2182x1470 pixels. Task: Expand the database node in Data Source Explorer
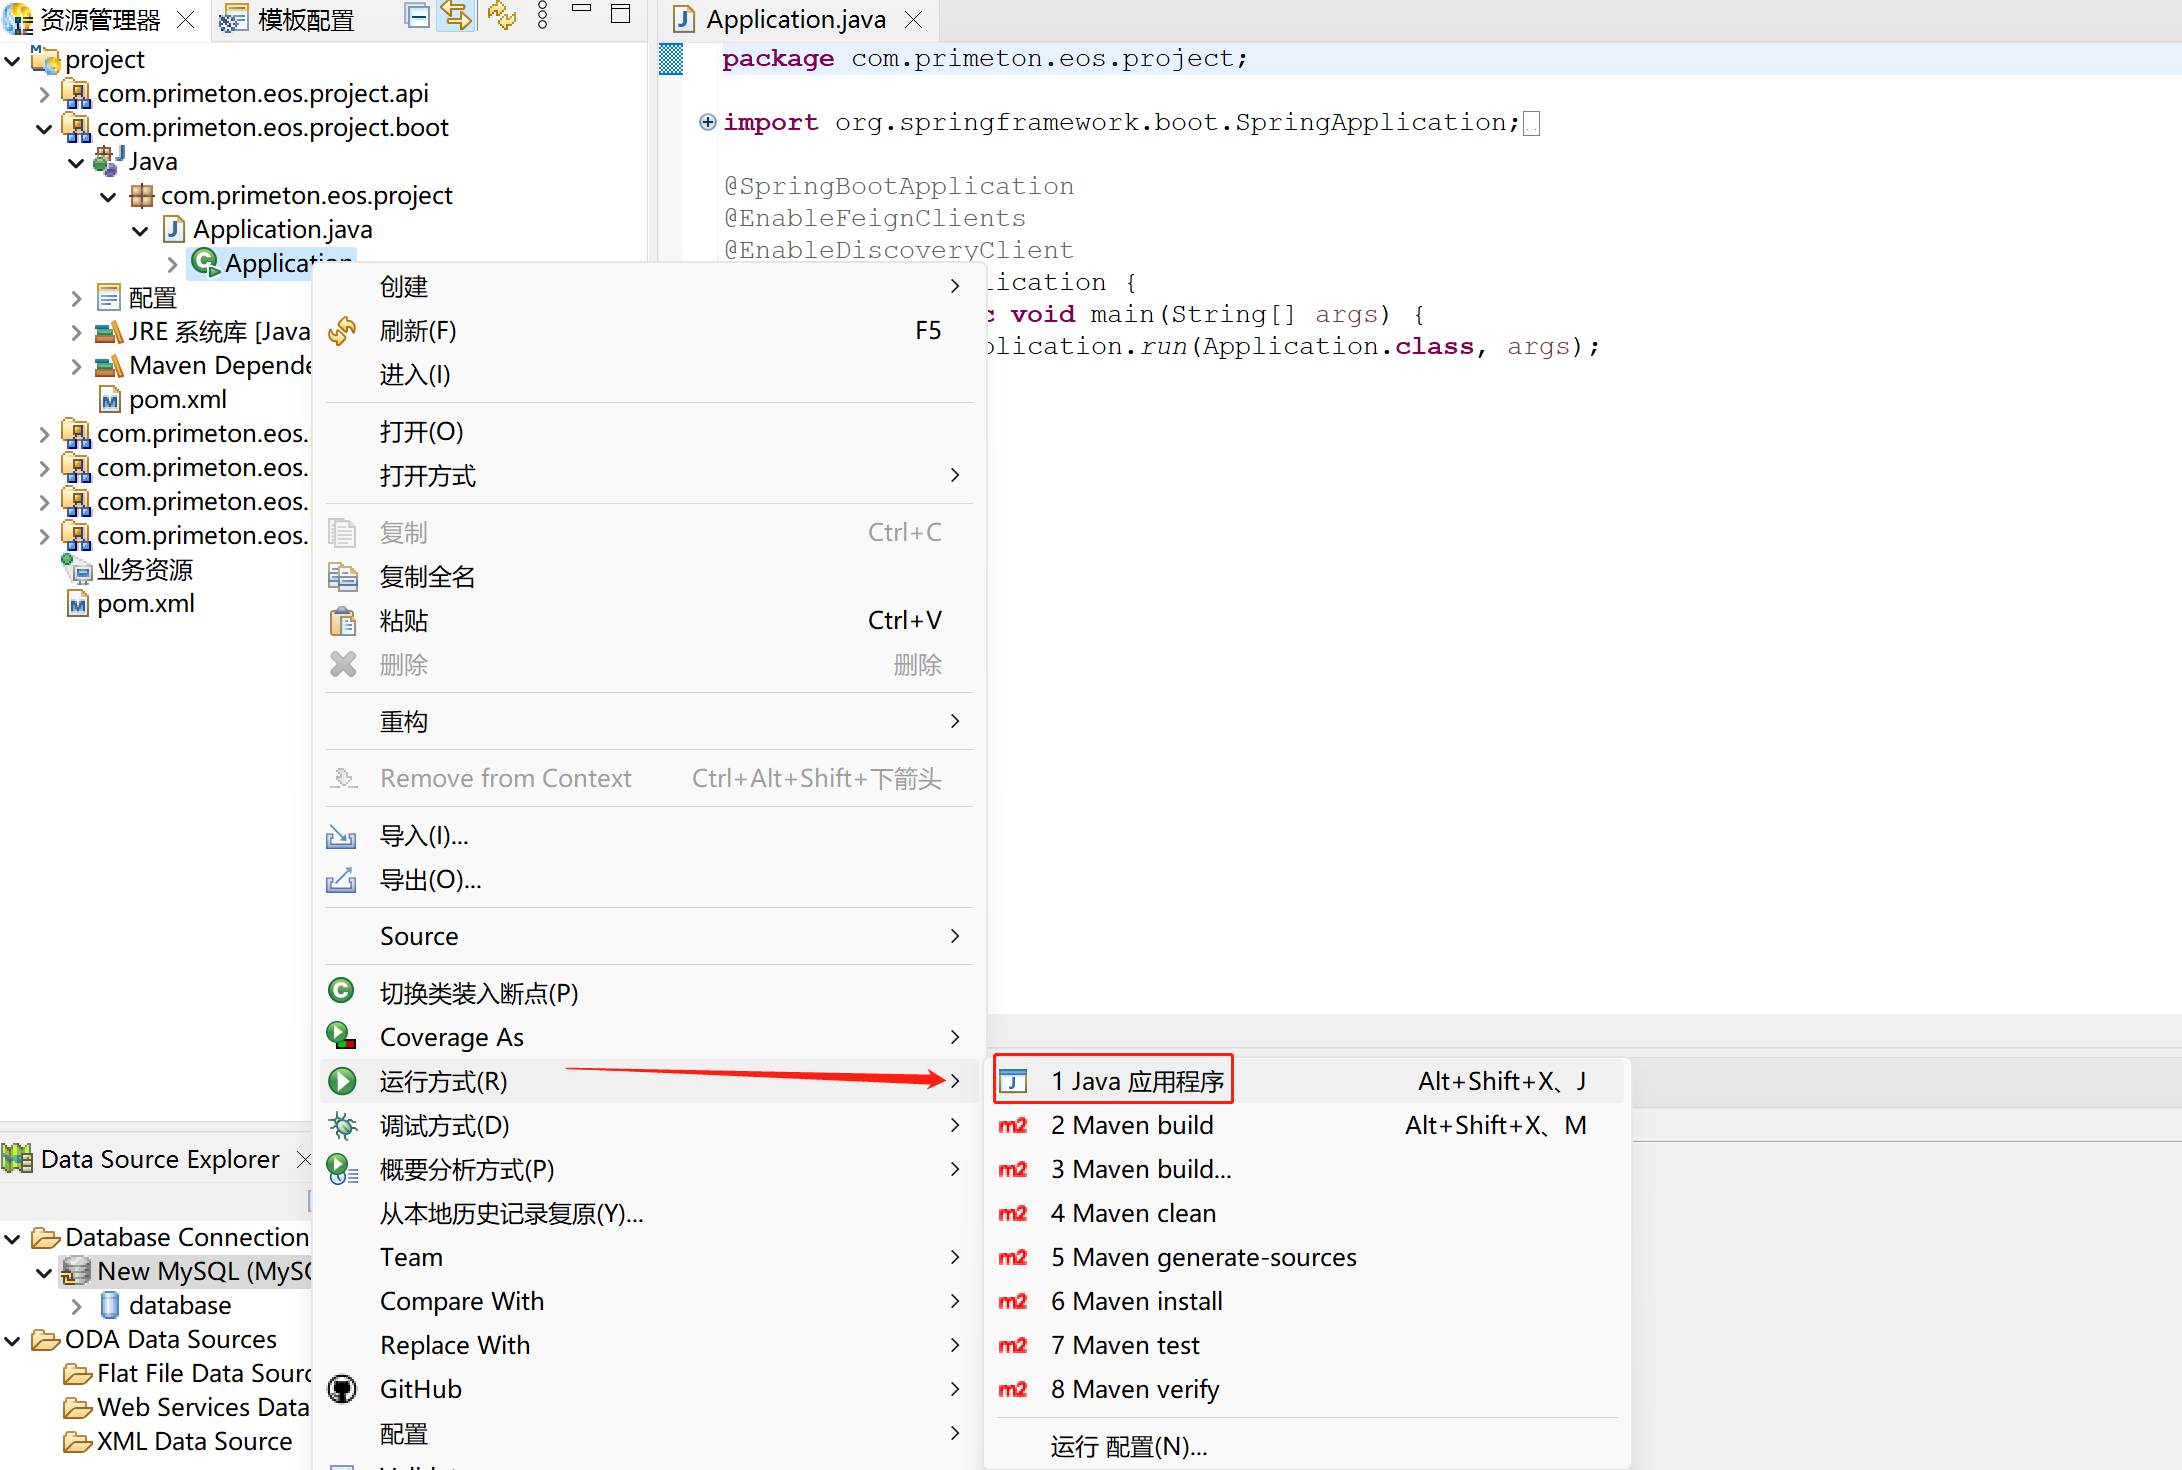[x=76, y=1306]
